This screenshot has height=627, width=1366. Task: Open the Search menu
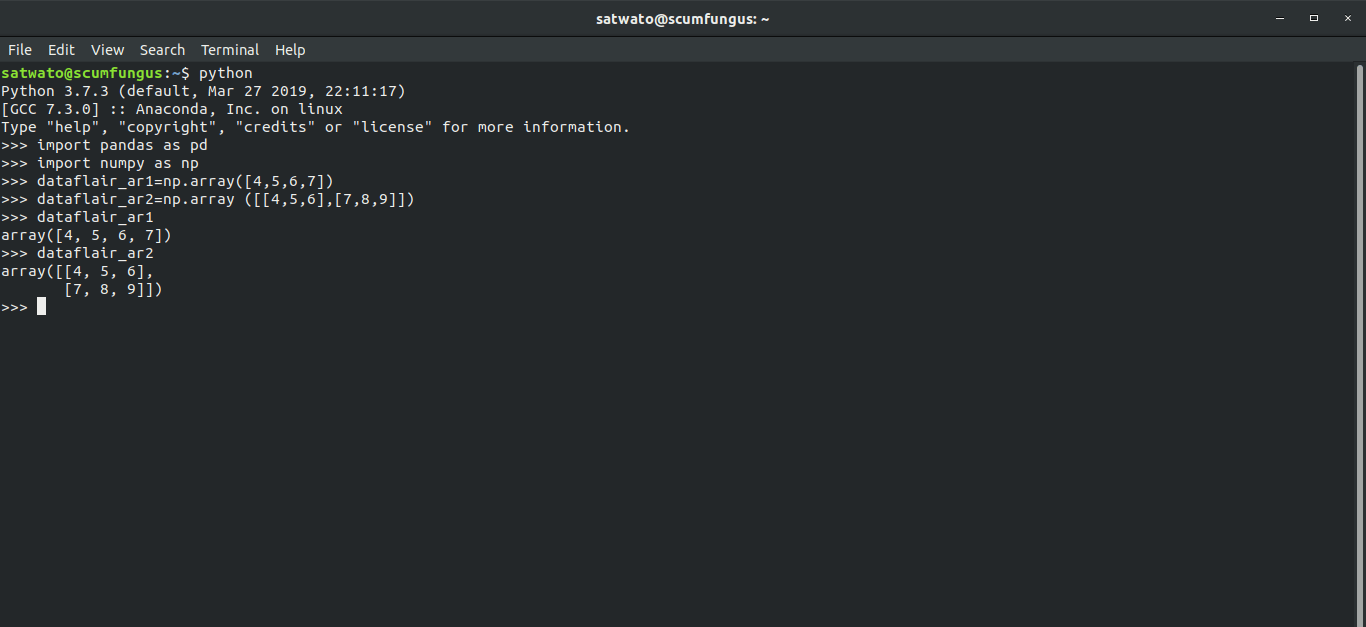coord(162,49)
